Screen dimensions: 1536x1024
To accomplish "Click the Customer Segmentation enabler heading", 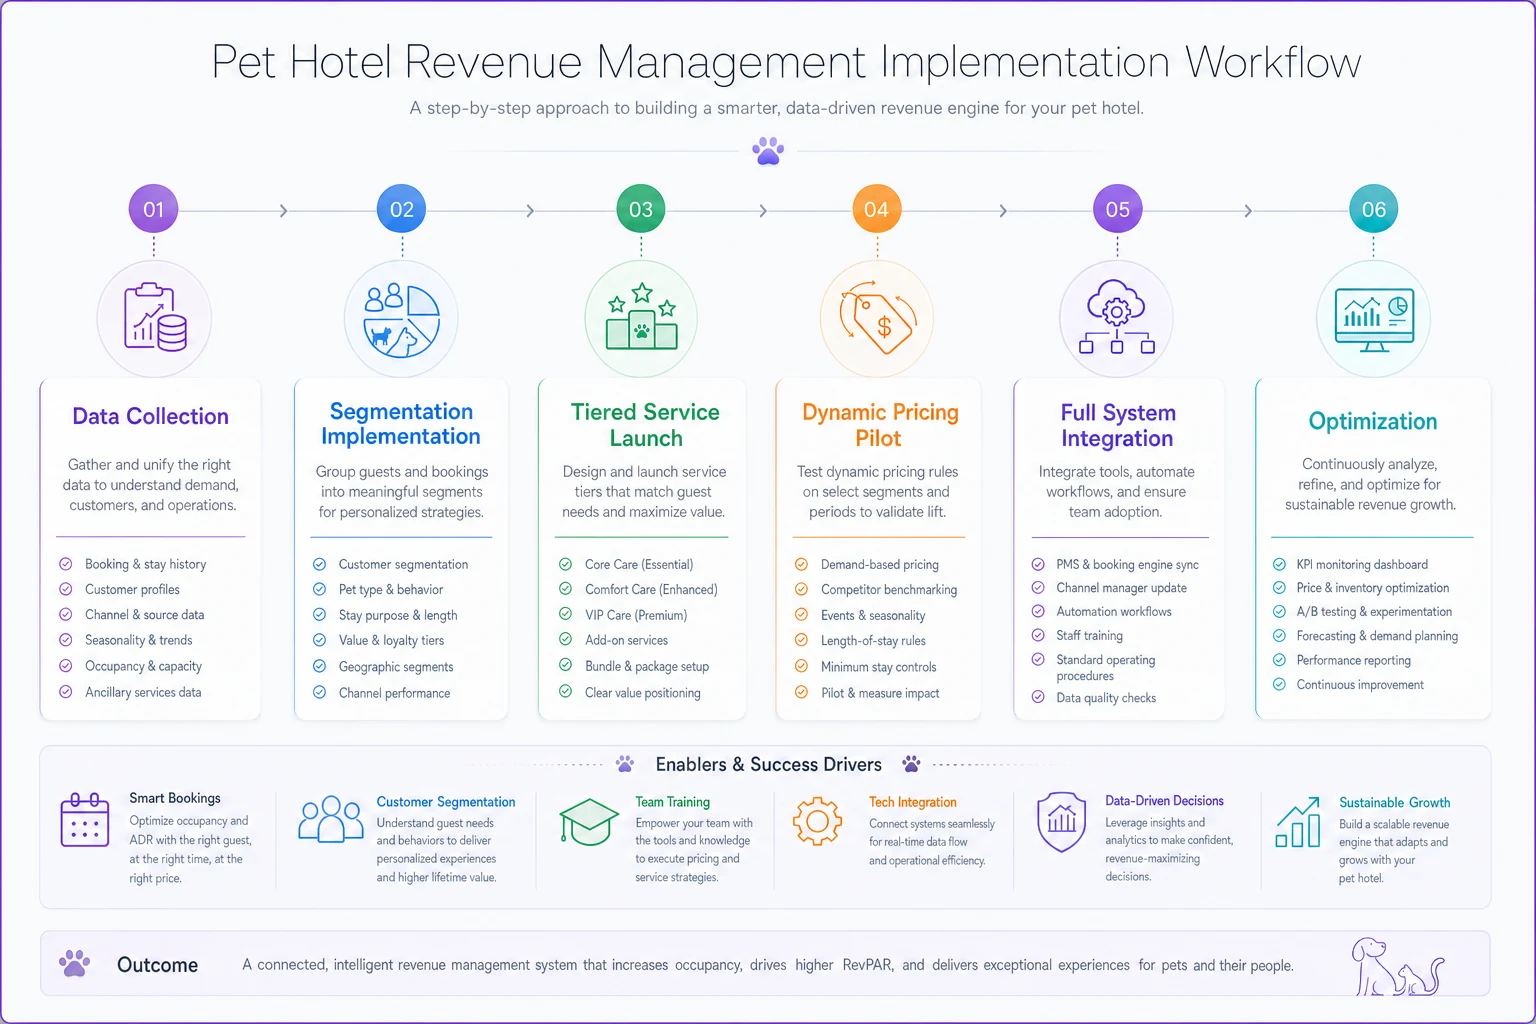I will point(446,802).
